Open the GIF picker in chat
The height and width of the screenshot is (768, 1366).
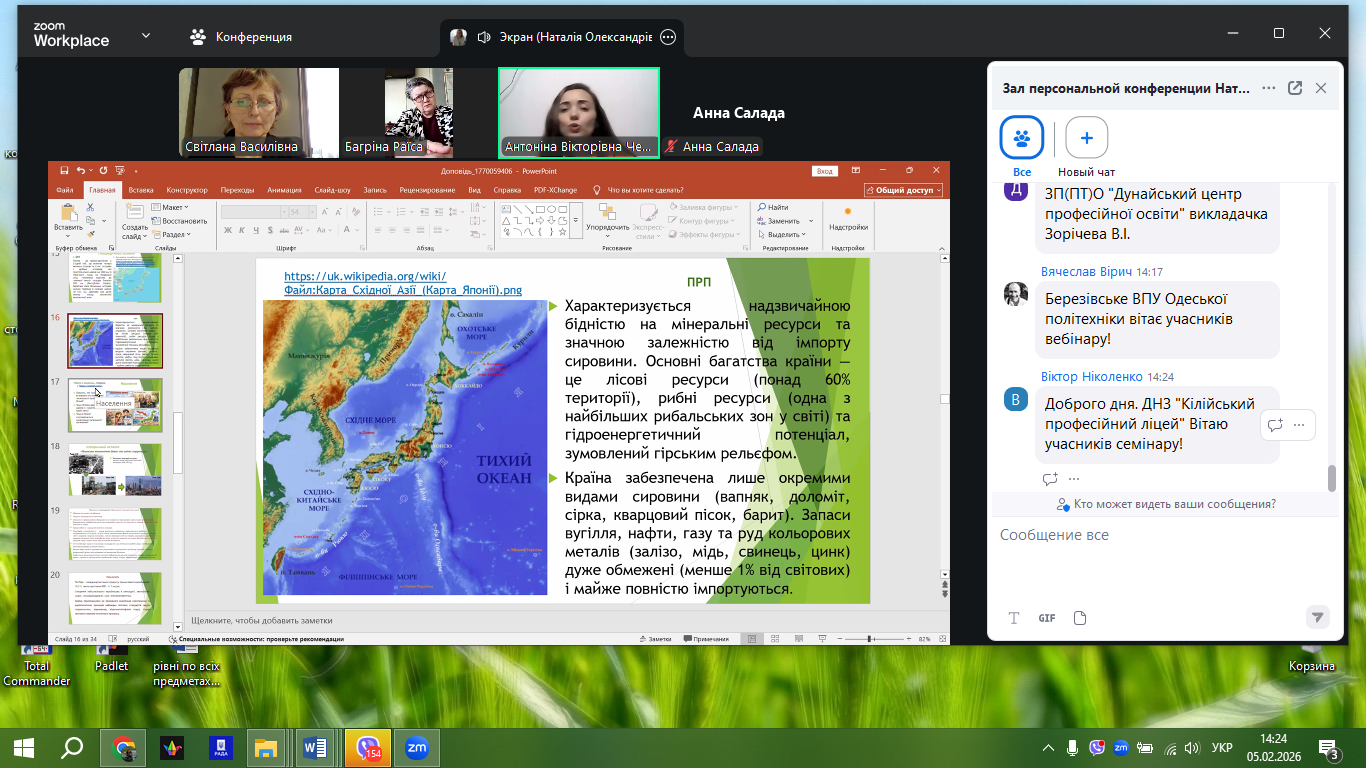coord(1047,618)
